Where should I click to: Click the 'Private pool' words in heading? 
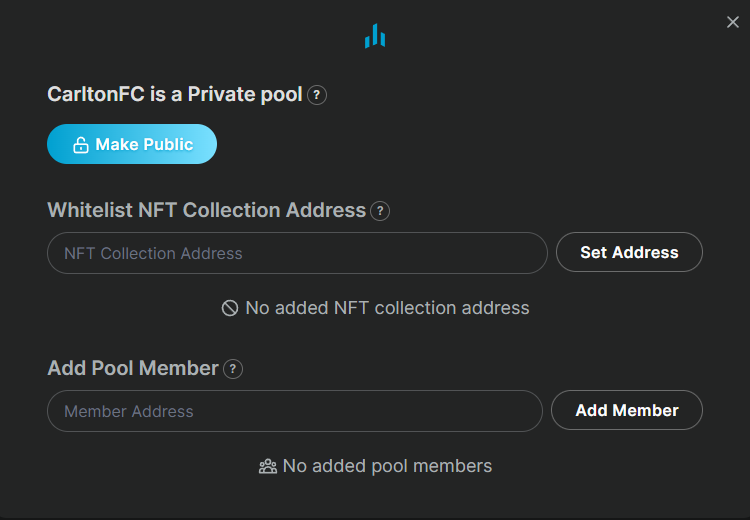245,95
